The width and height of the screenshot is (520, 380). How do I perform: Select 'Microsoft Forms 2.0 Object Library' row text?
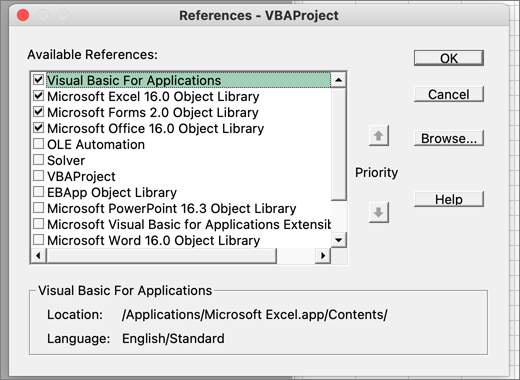point(153,112)
